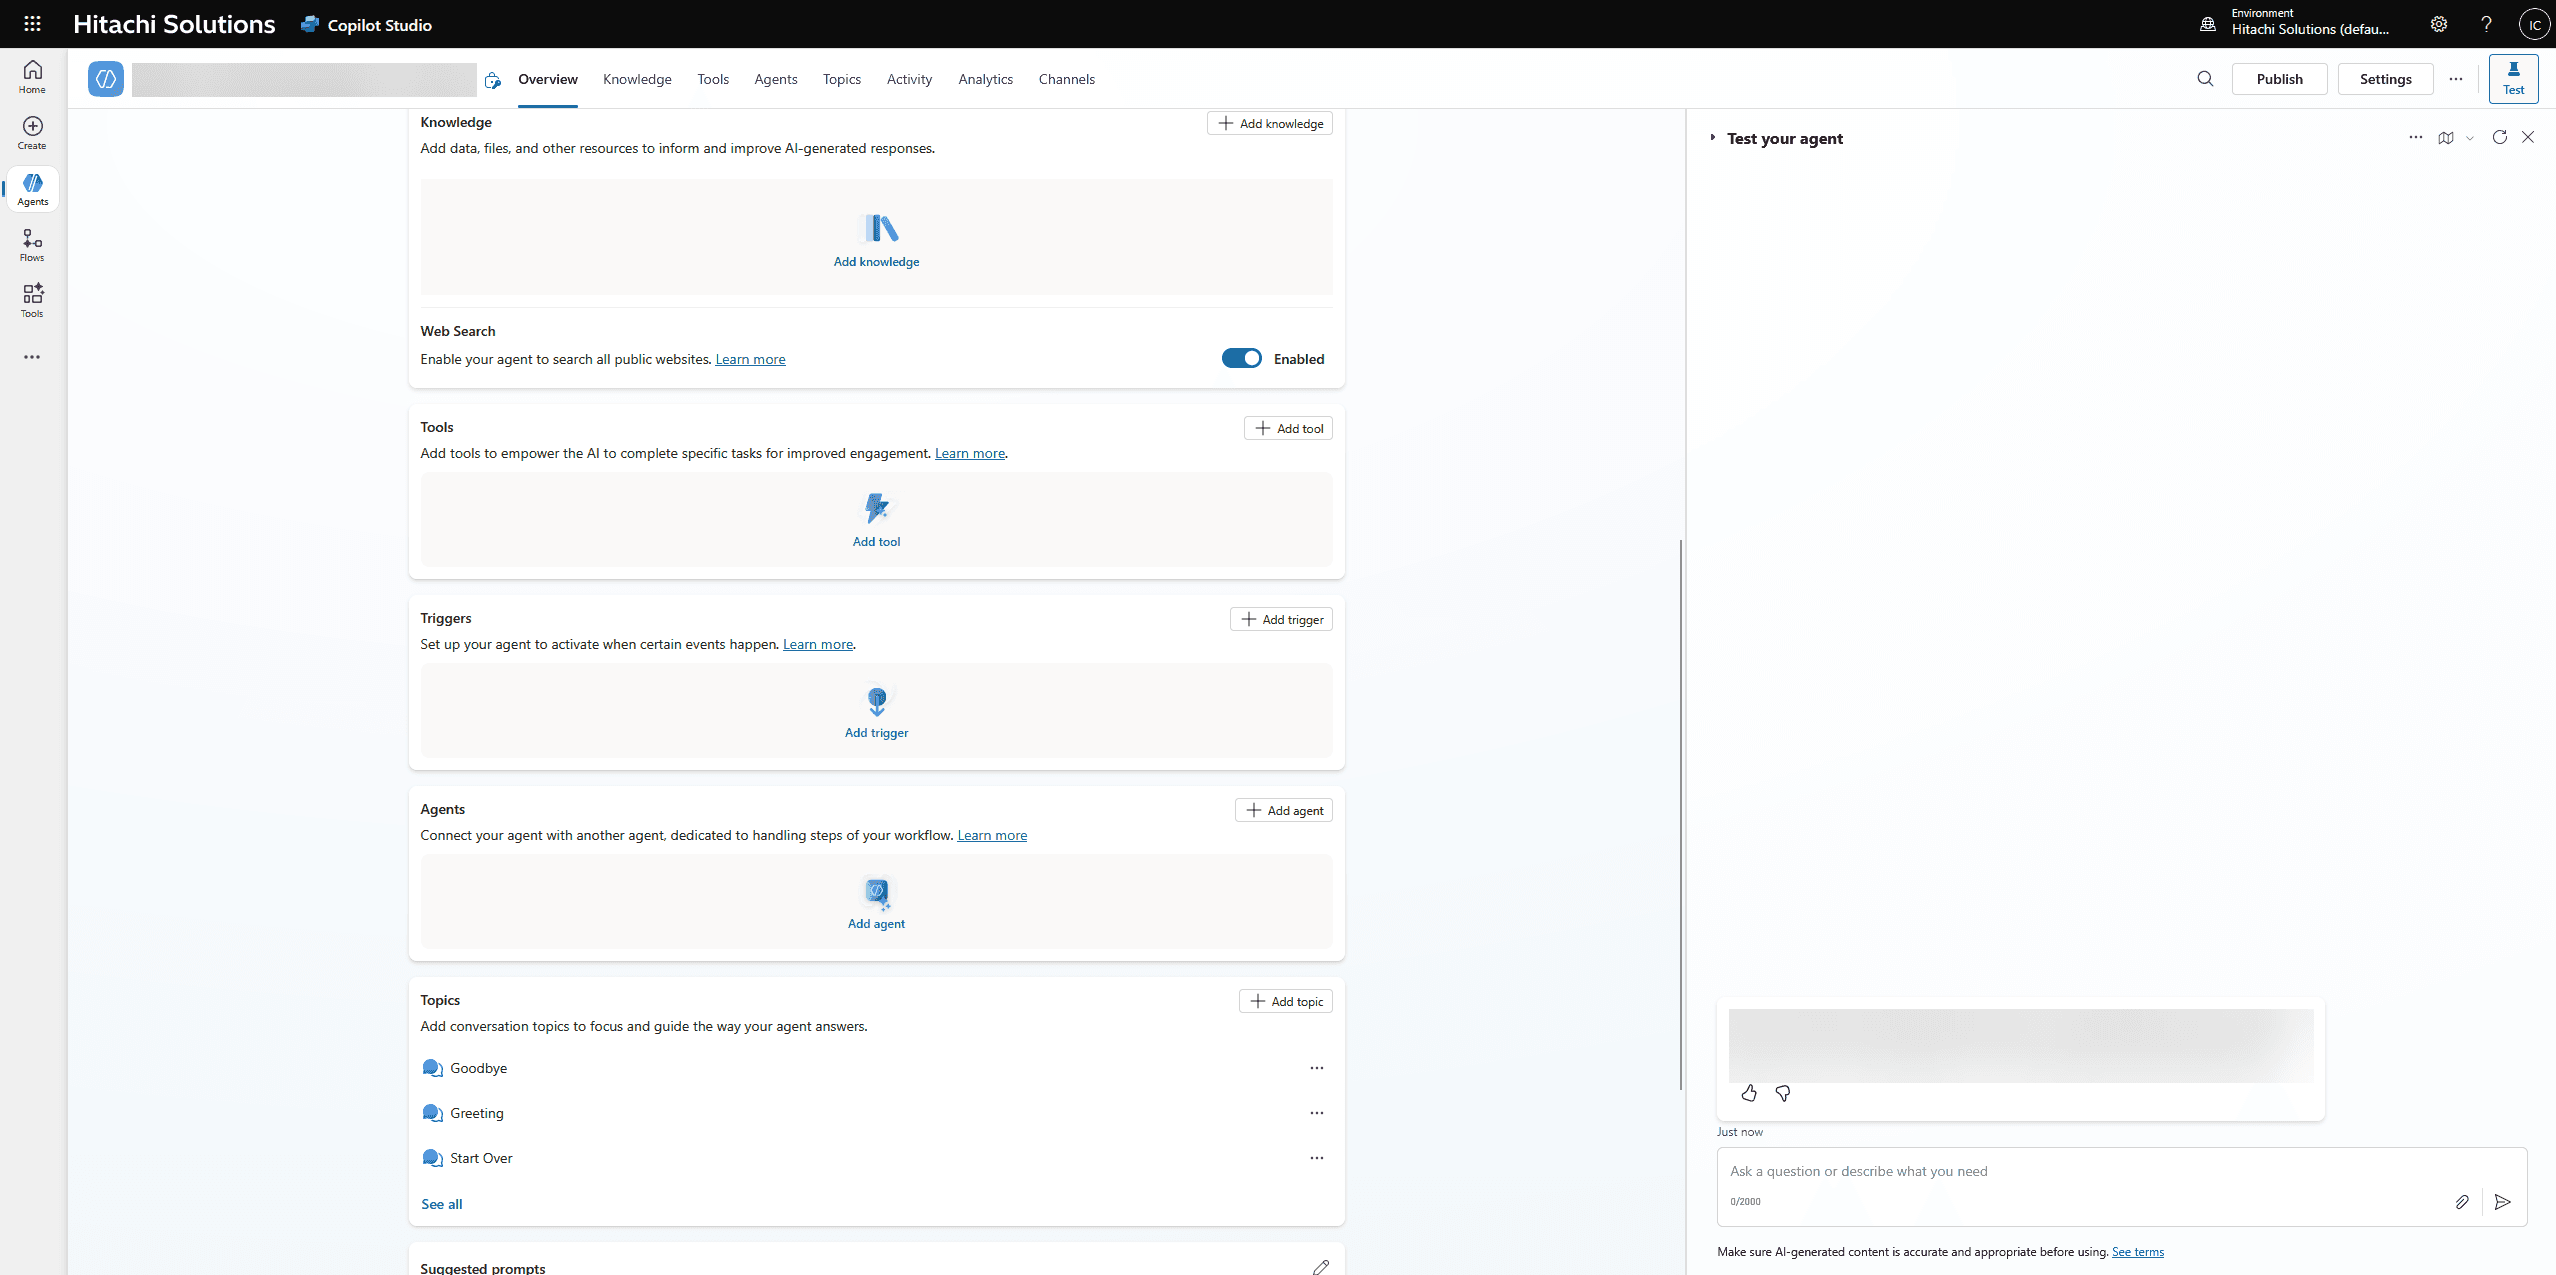Click the Add agent header button

(1284, 810)
